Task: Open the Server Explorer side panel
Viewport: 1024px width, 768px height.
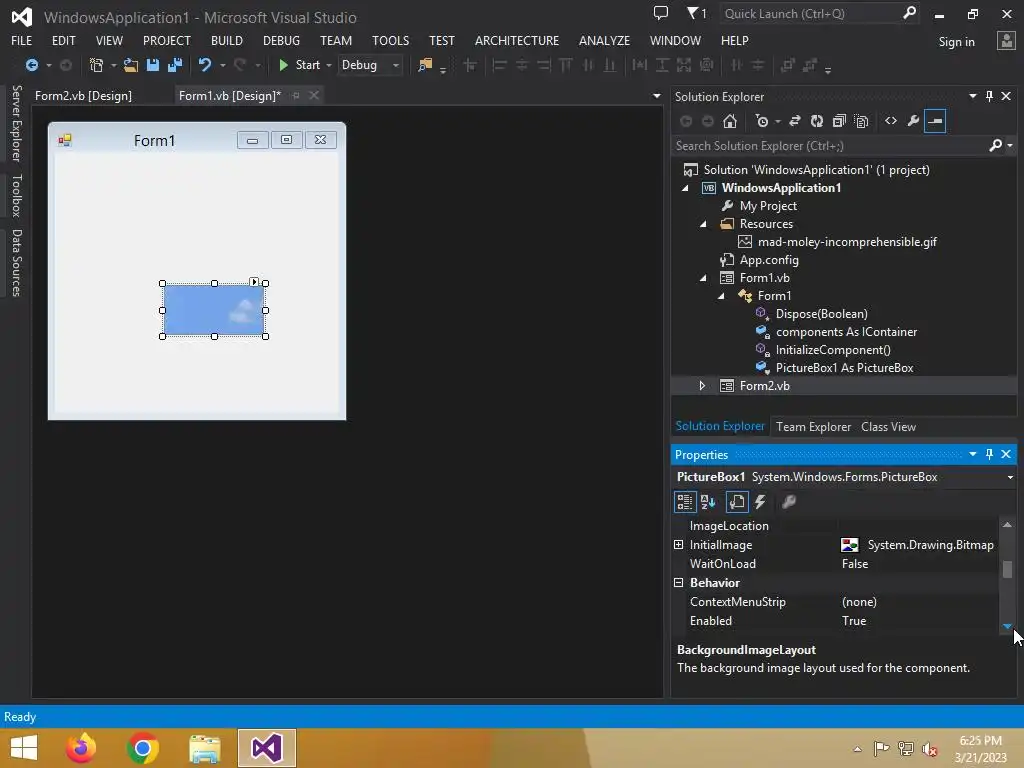Action: (x=16, y=123)
